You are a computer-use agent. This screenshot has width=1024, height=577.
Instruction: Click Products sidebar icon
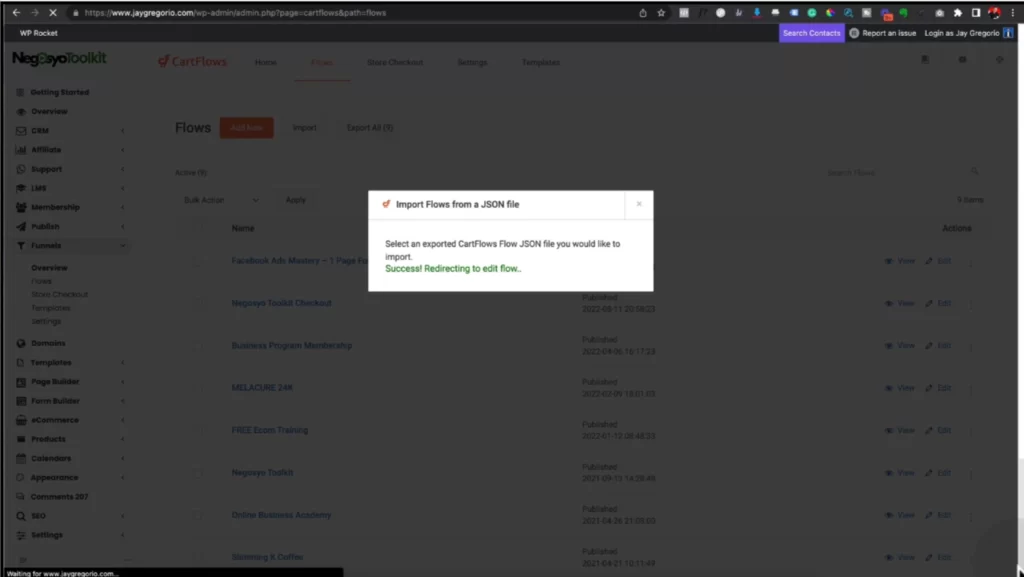pyautogui.click(x=21, y=439)
